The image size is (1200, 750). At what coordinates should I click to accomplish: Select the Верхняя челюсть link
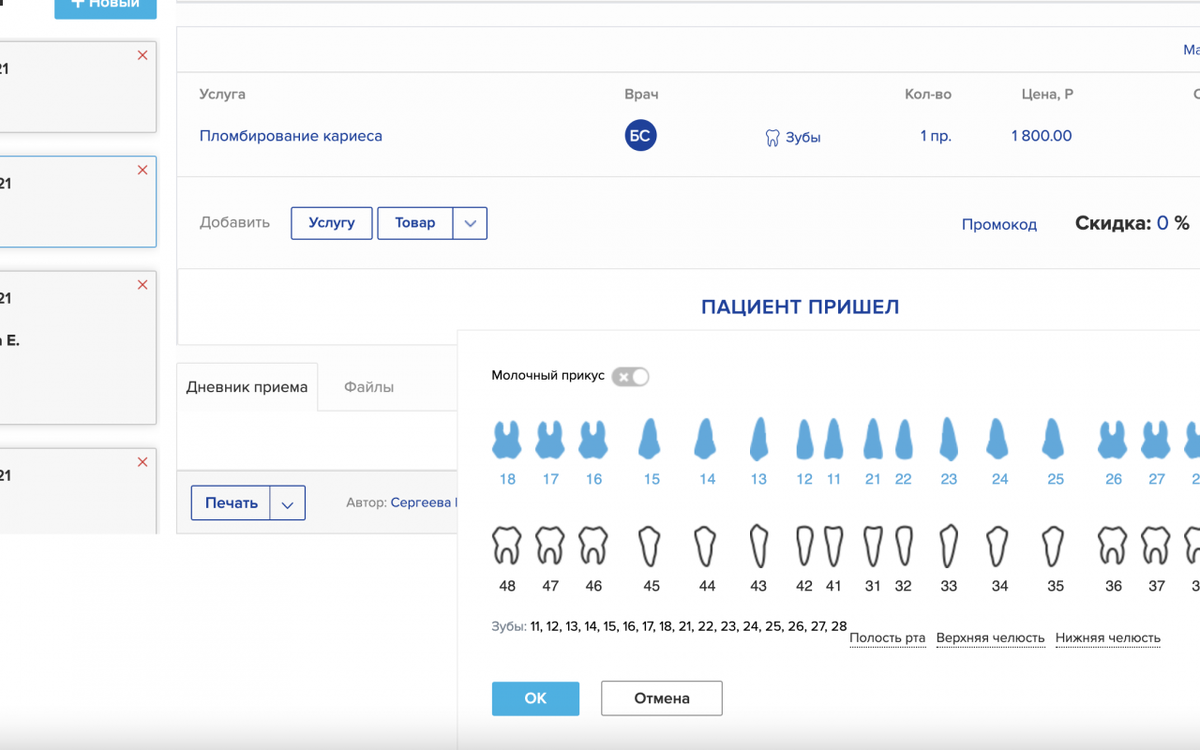[990, 637]
